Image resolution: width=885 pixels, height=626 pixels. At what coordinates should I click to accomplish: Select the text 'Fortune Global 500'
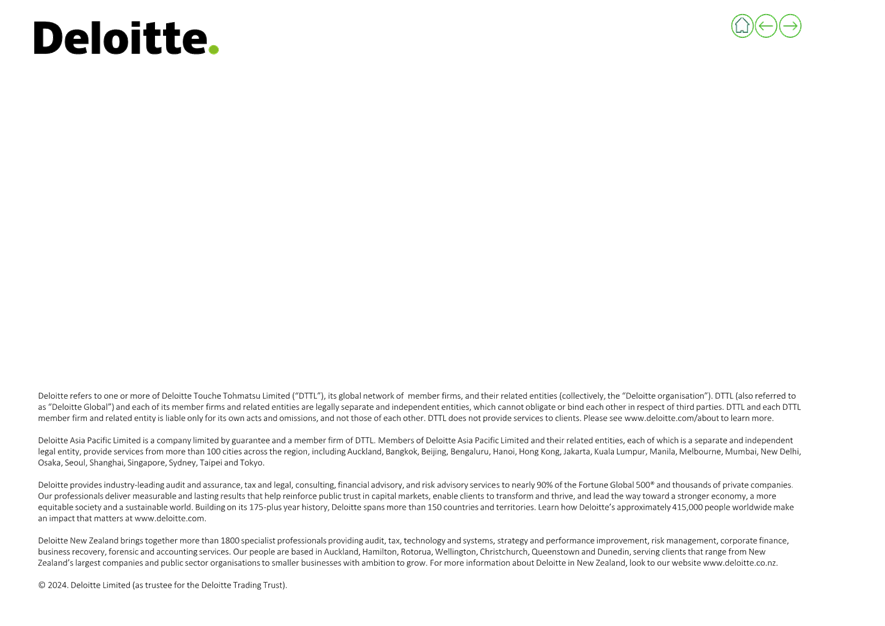pyautogui.click(x=614, y=485)
